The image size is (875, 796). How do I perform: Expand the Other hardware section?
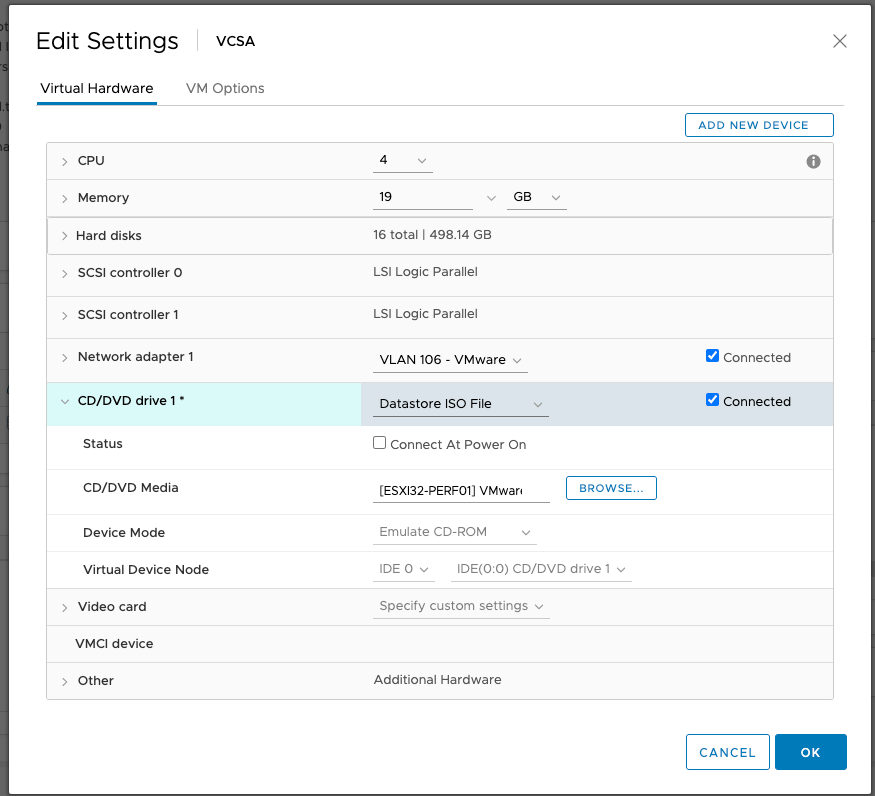65,681
